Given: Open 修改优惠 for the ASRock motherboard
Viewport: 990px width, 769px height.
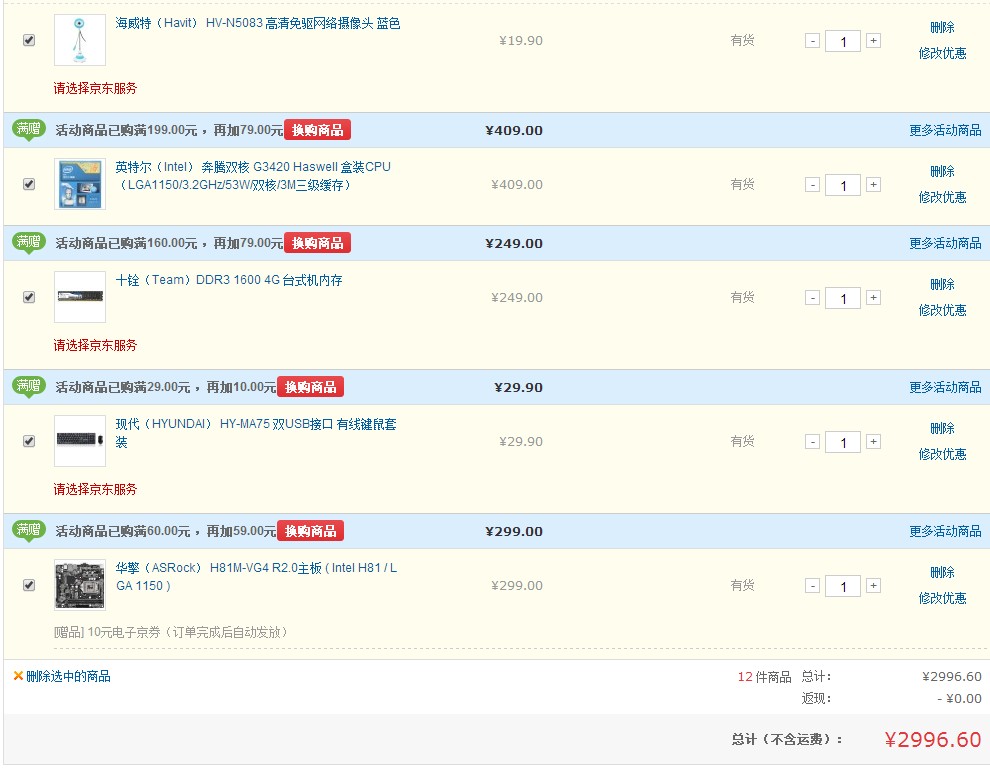Looking at the screenshot, I should pos(943,598).
